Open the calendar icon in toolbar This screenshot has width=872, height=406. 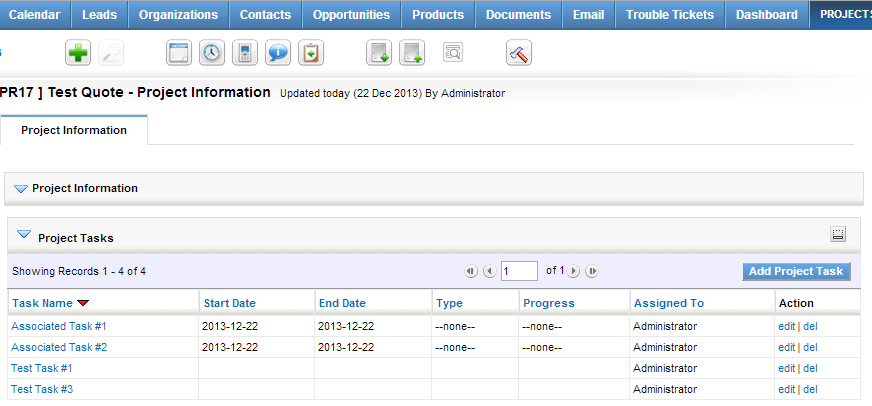click(x=179, y=53)
